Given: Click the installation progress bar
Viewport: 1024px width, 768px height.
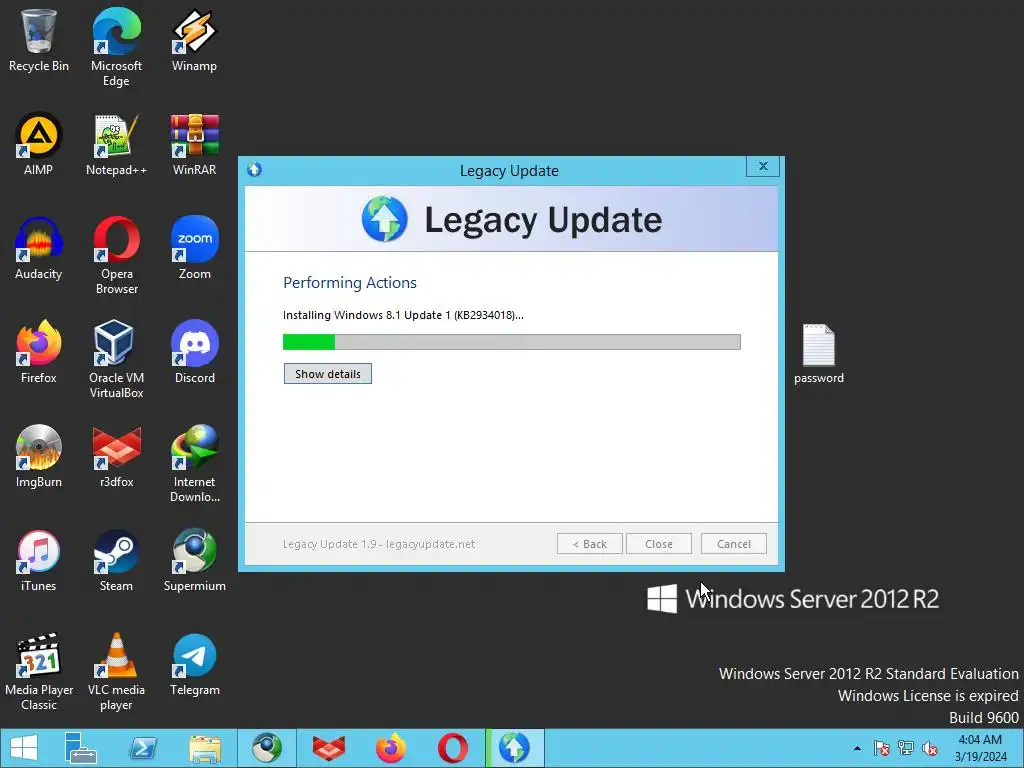Looking at the screenshot, I should click(512, 342).
